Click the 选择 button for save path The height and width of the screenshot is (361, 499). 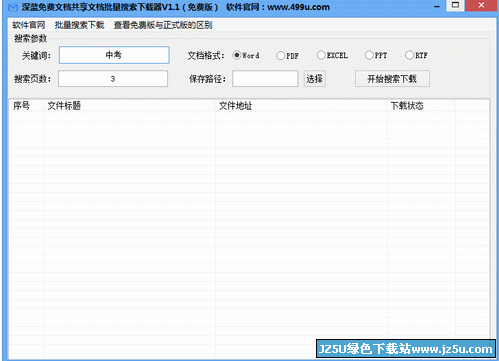(314, 79)
